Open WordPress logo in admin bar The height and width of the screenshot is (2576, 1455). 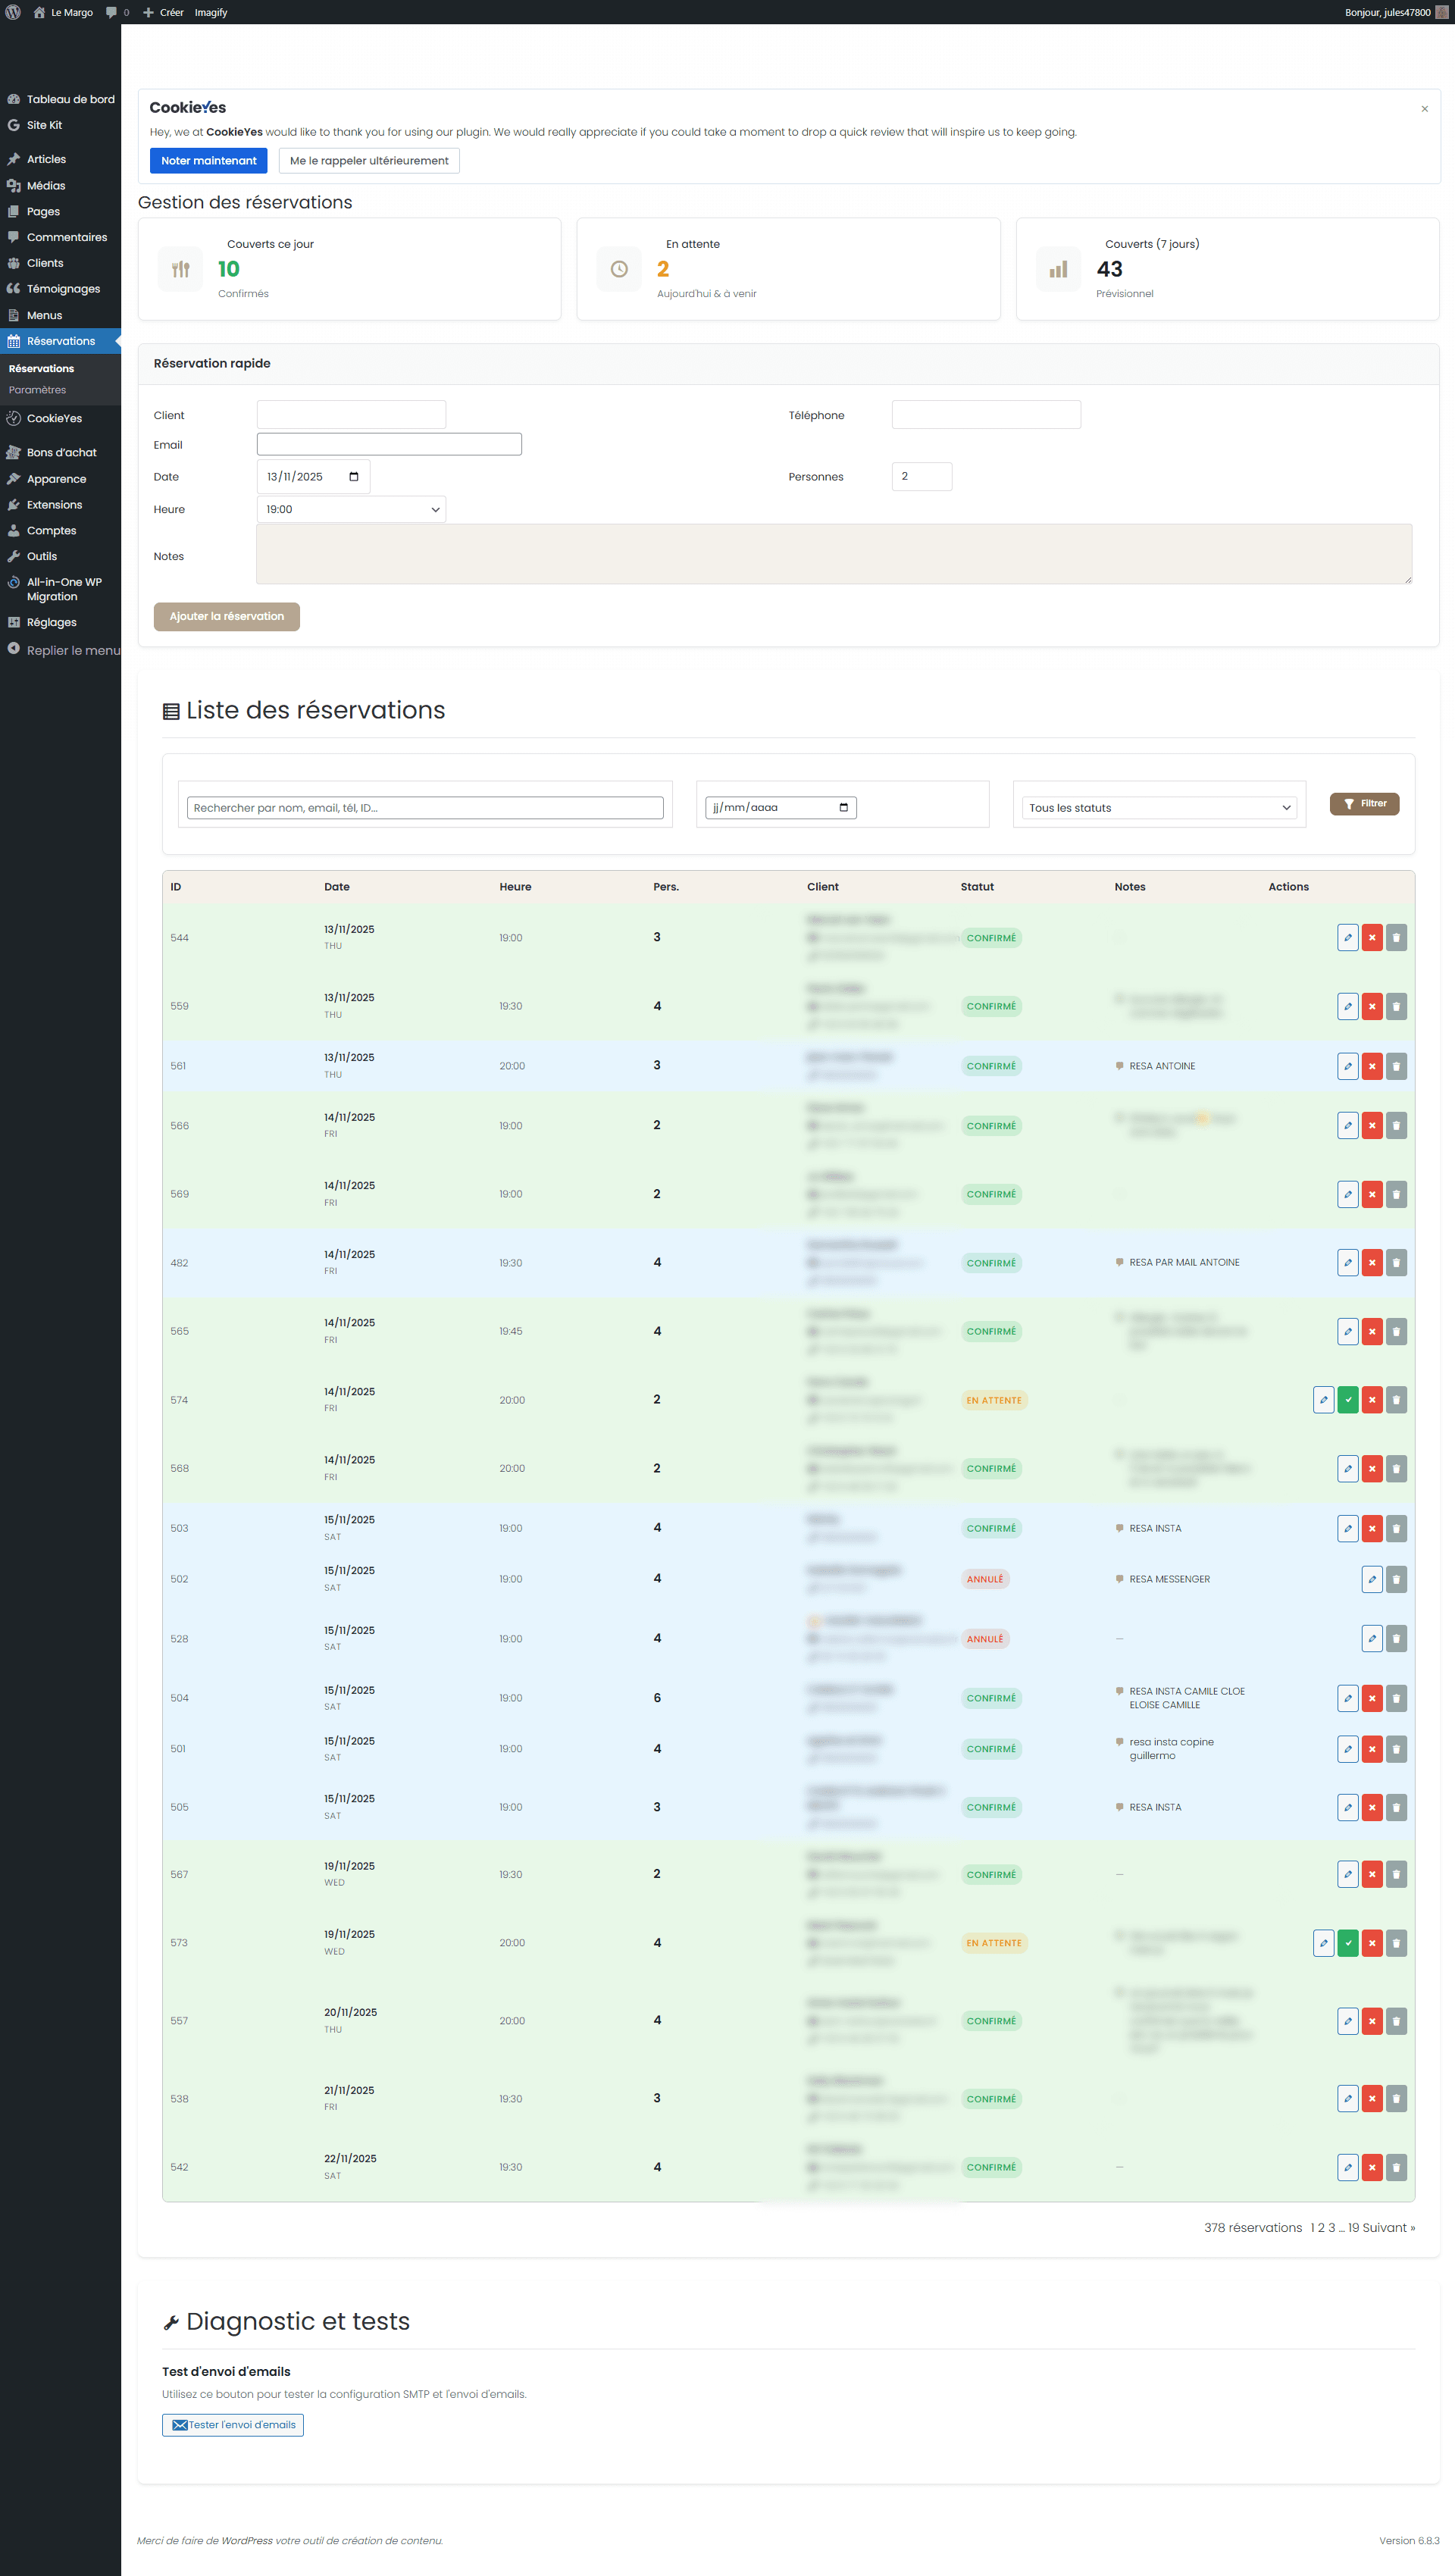tap(13, 12)
